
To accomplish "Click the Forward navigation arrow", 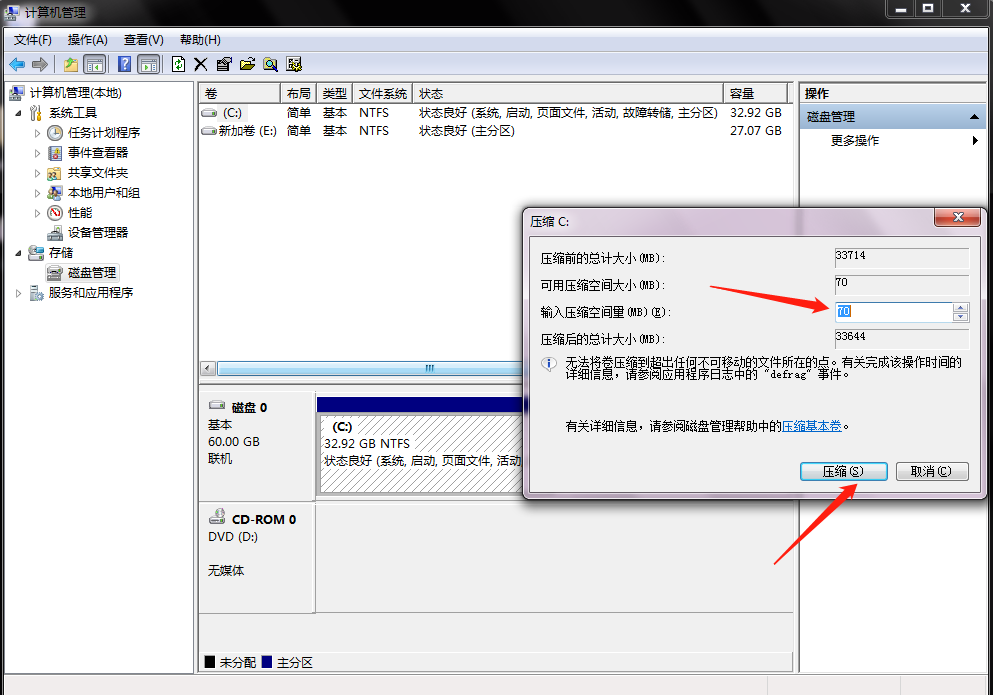I will [39, 64].
